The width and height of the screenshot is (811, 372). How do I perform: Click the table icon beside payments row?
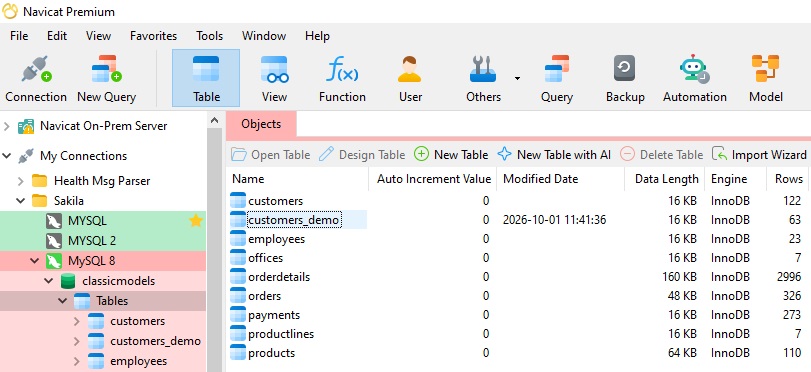click(x=238, y=315)
